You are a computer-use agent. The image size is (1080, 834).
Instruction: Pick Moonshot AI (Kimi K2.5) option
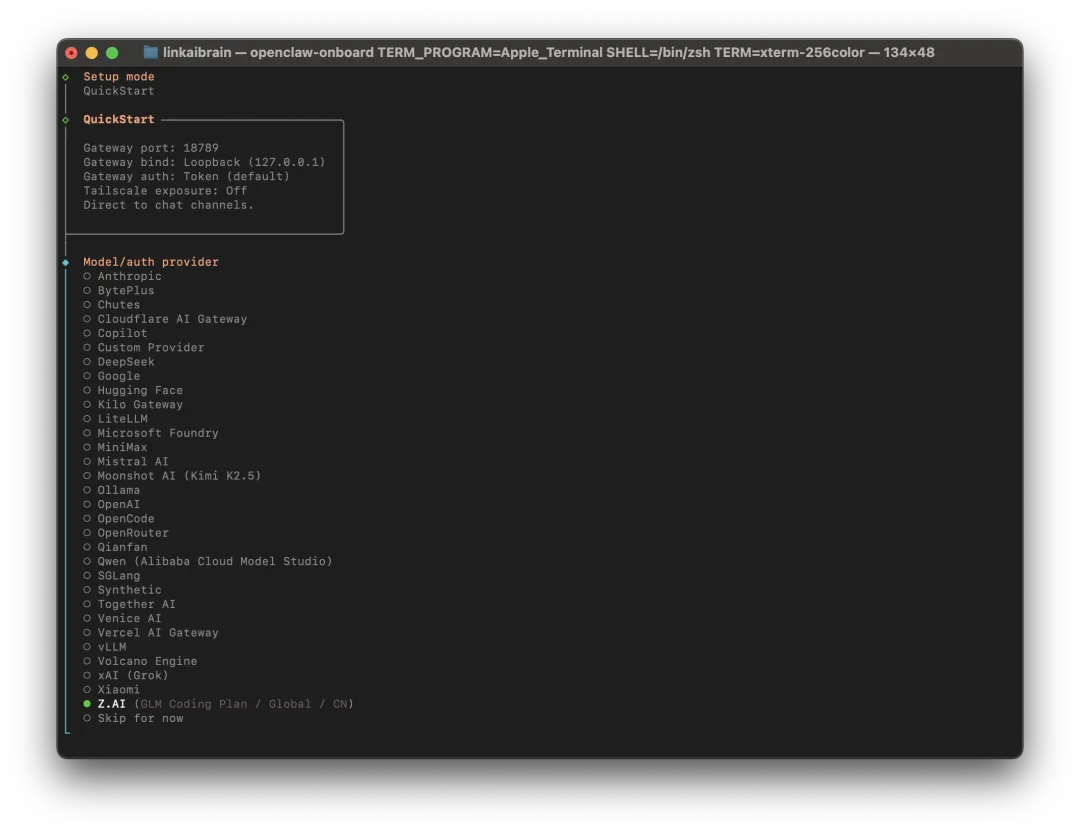tap(172, 476)
